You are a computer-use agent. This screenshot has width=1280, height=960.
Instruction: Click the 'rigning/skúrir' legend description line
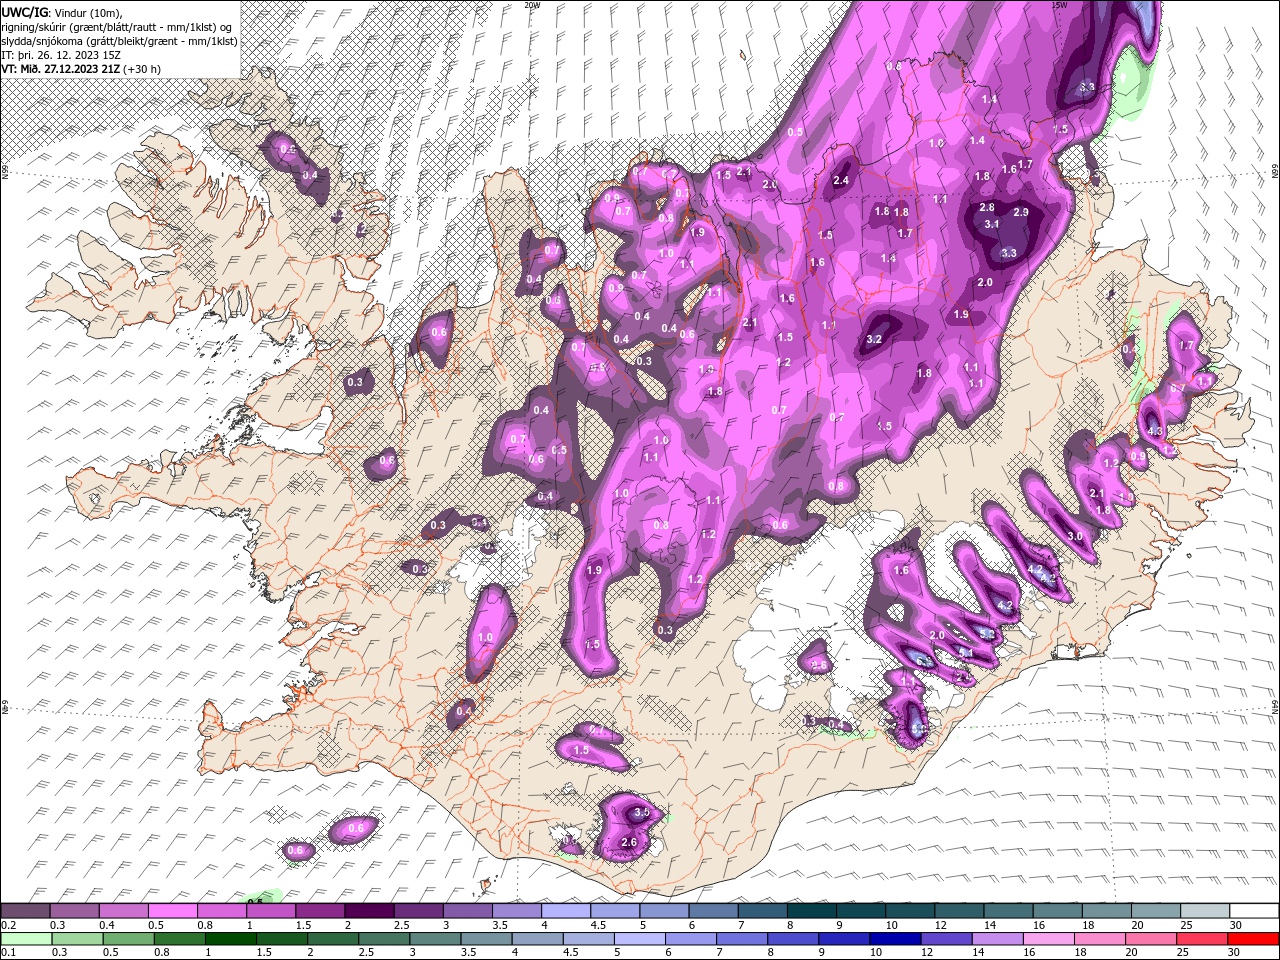(118, 26)
